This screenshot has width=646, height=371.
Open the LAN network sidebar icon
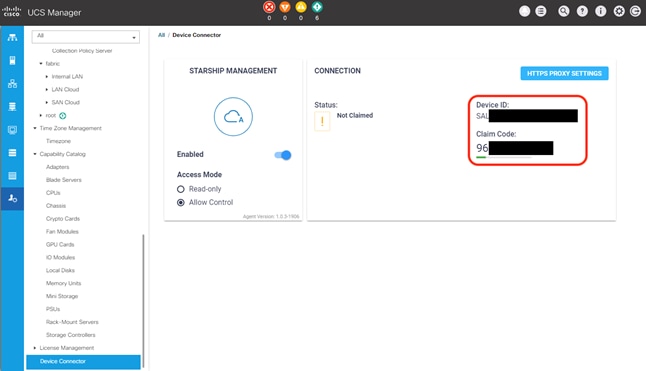(12, 84)
